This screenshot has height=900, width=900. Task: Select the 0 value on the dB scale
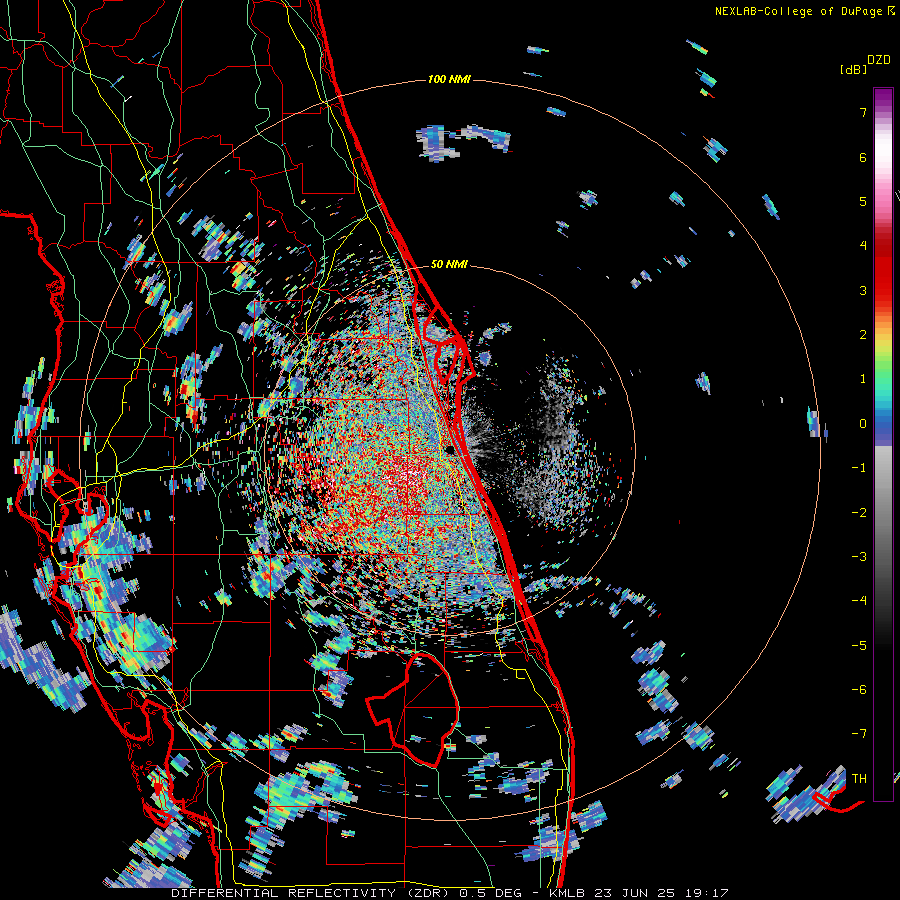[863, 424]
